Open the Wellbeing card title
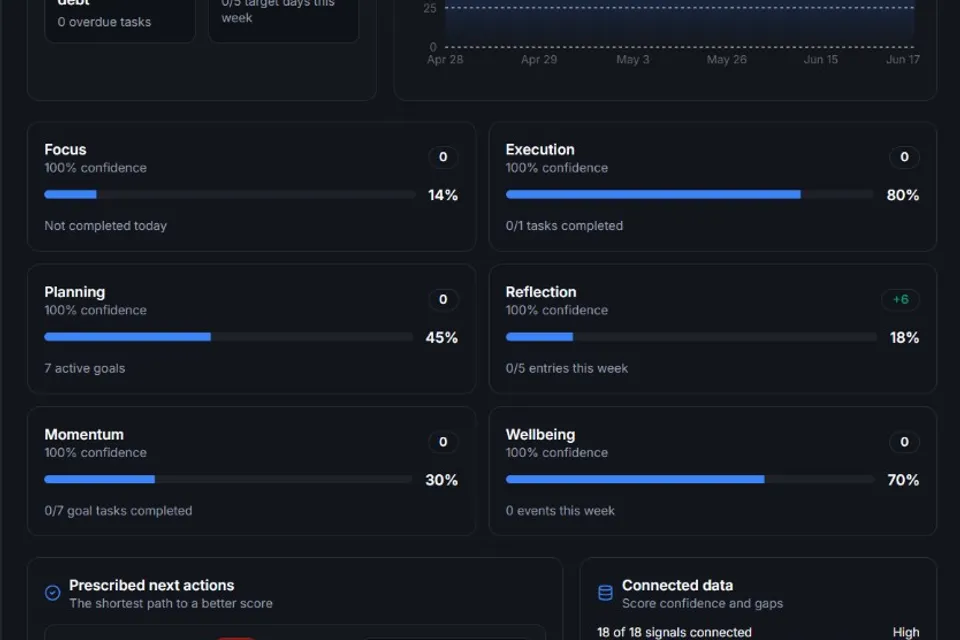 click(540, 435)
